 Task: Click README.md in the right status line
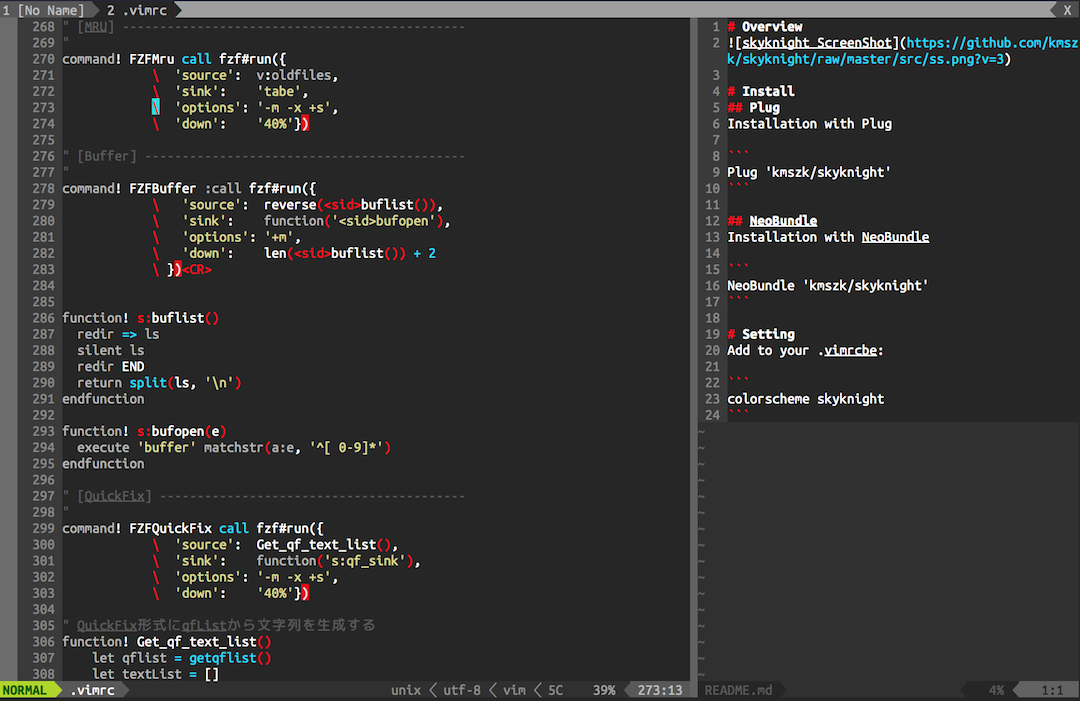tap(738, 690)
